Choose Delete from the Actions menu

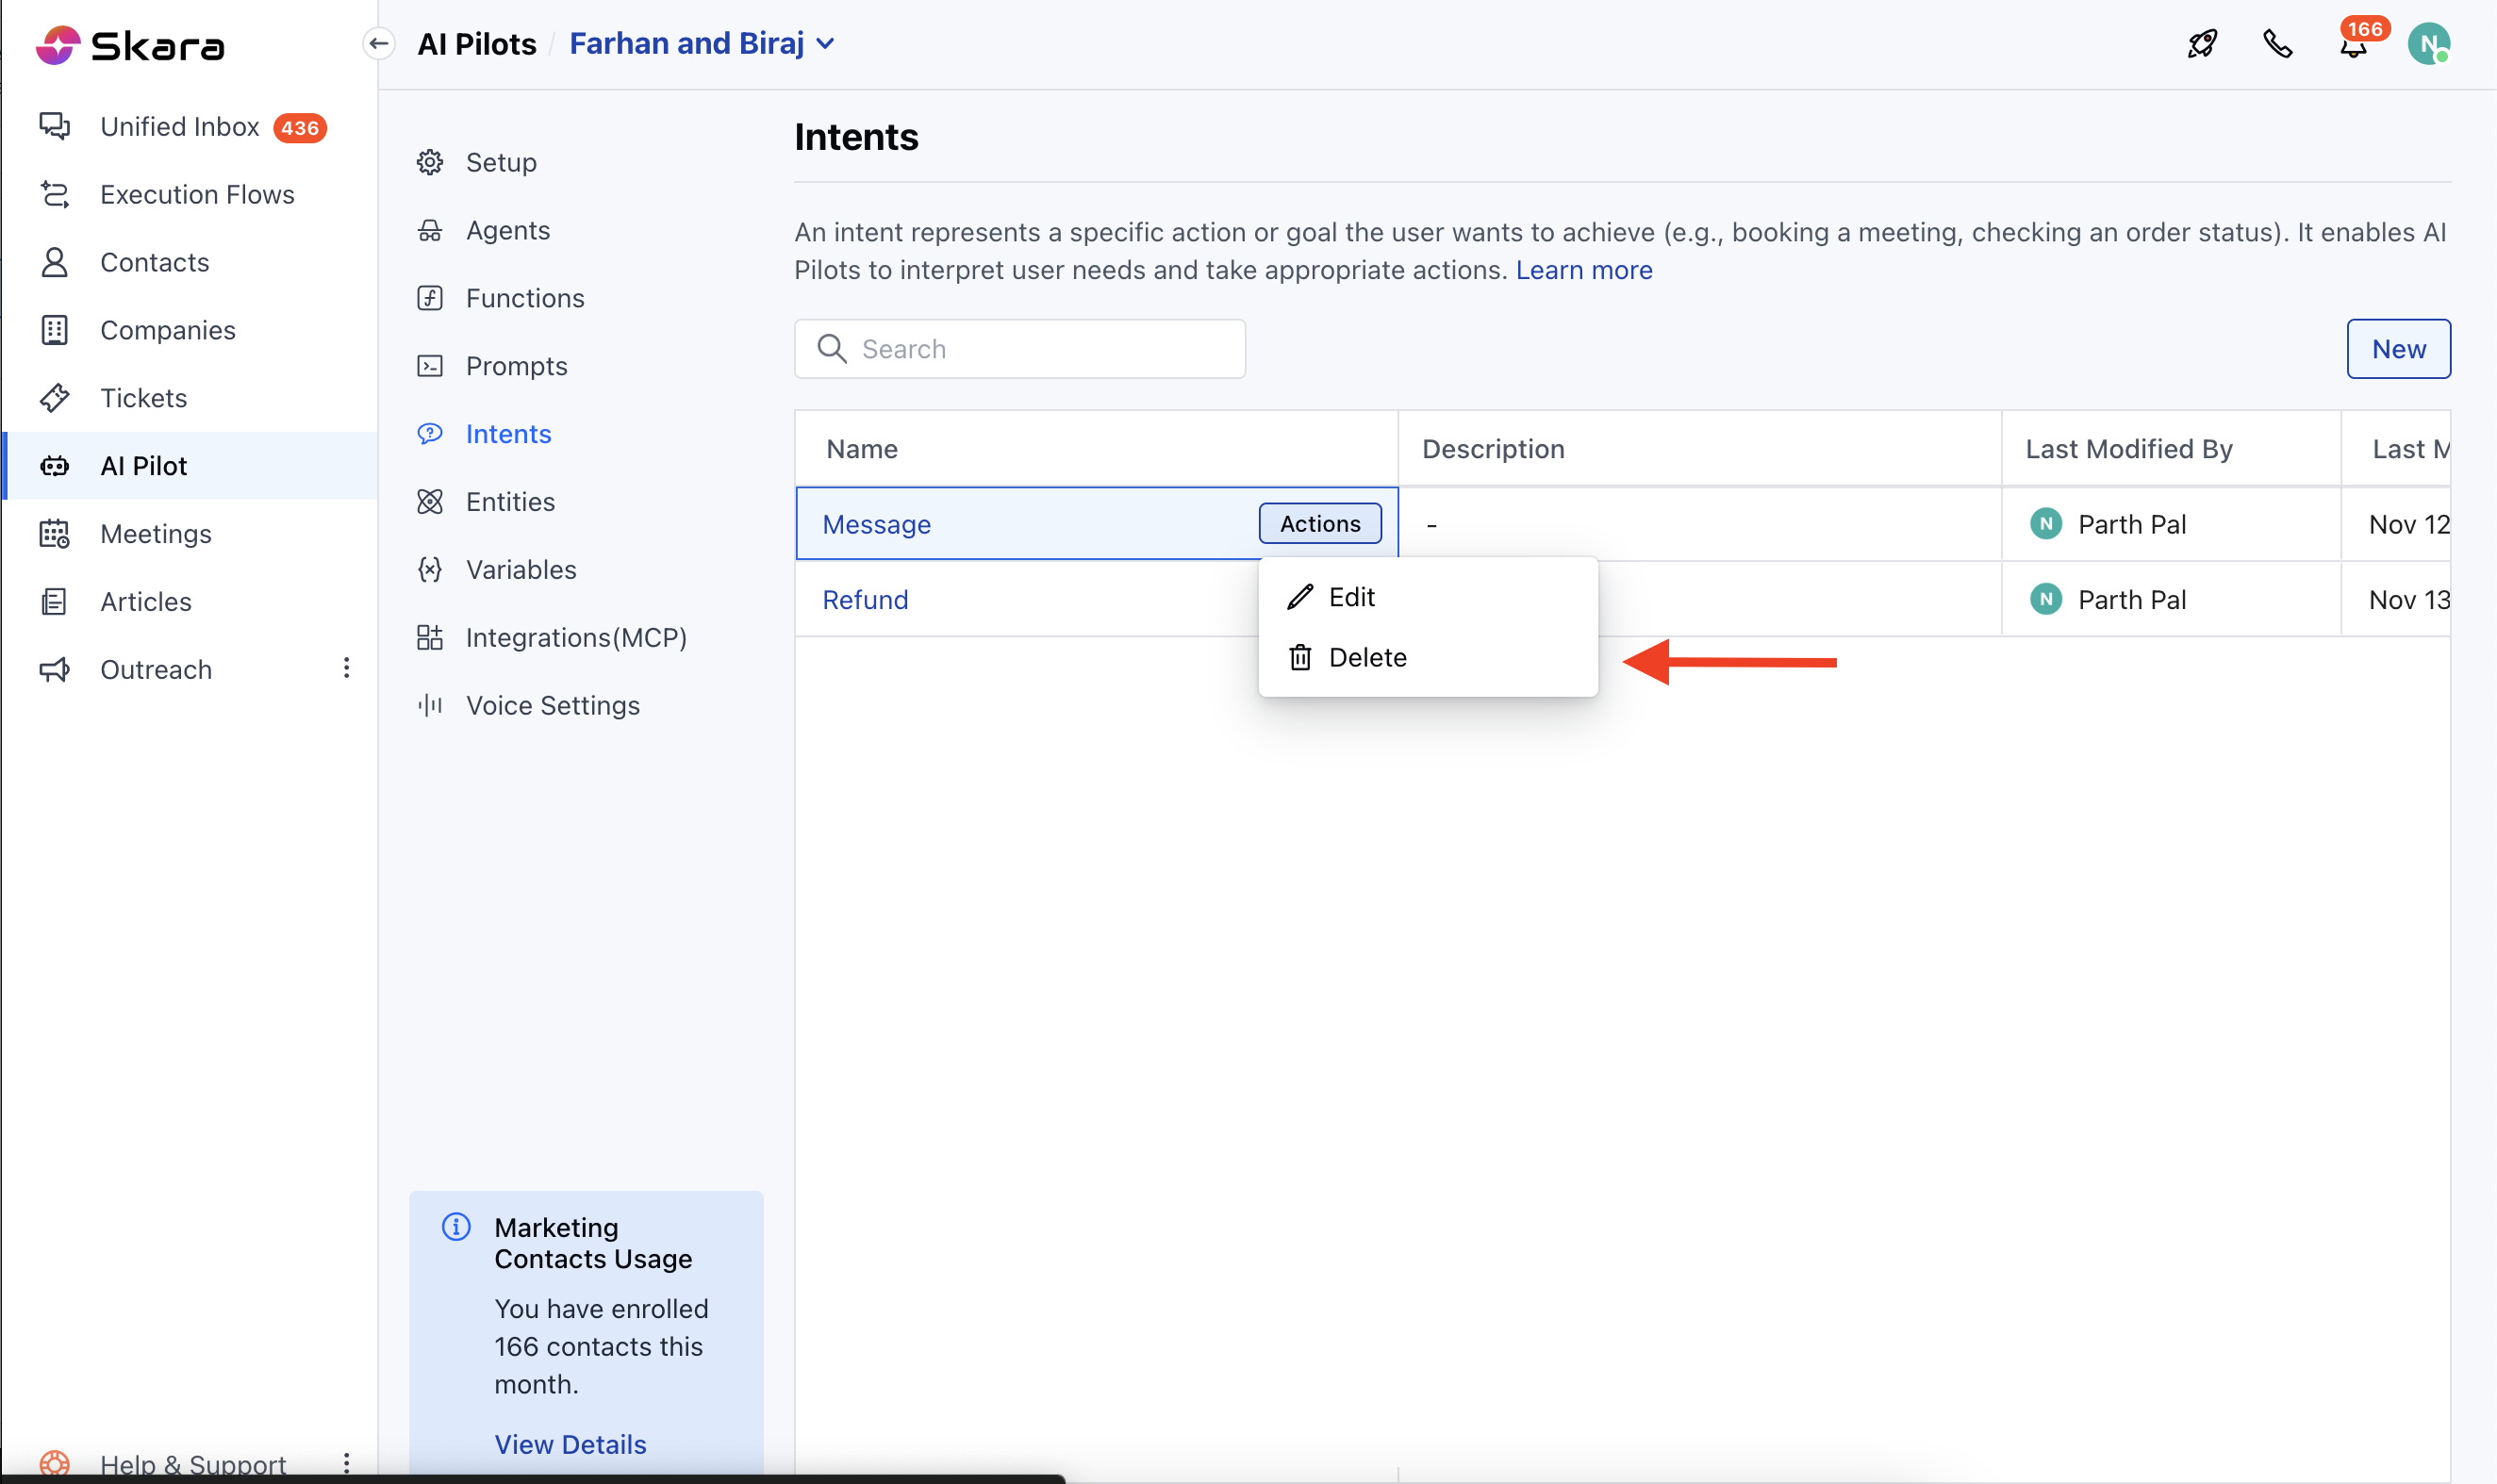1366,658
